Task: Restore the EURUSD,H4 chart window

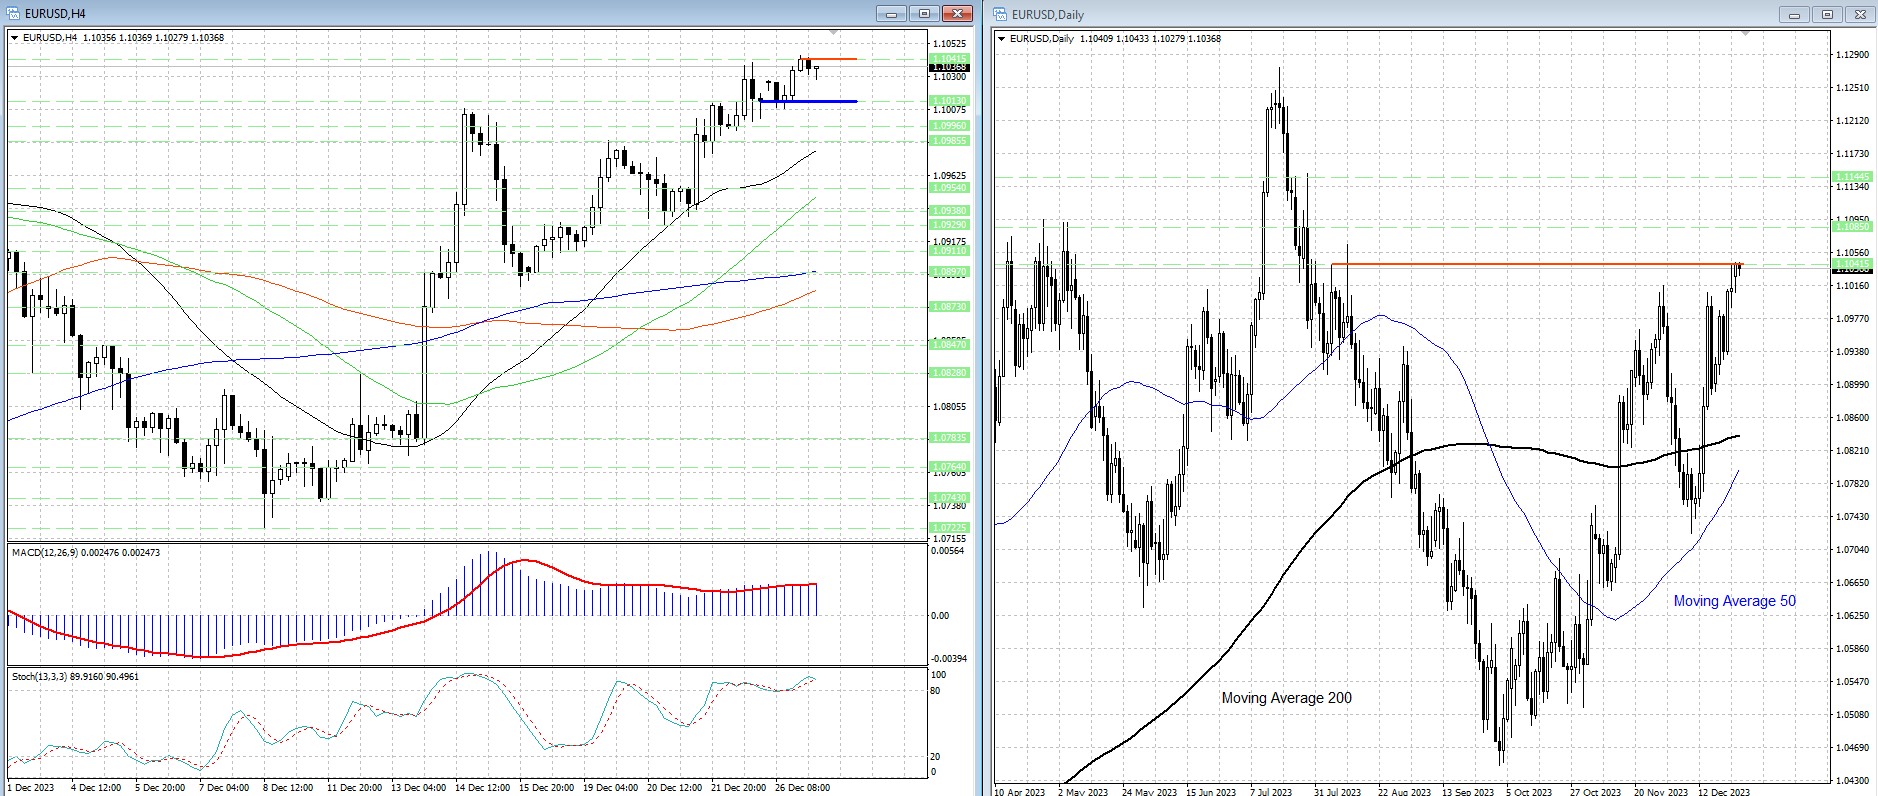Action: pyautogui.click(x=924, y=13)
